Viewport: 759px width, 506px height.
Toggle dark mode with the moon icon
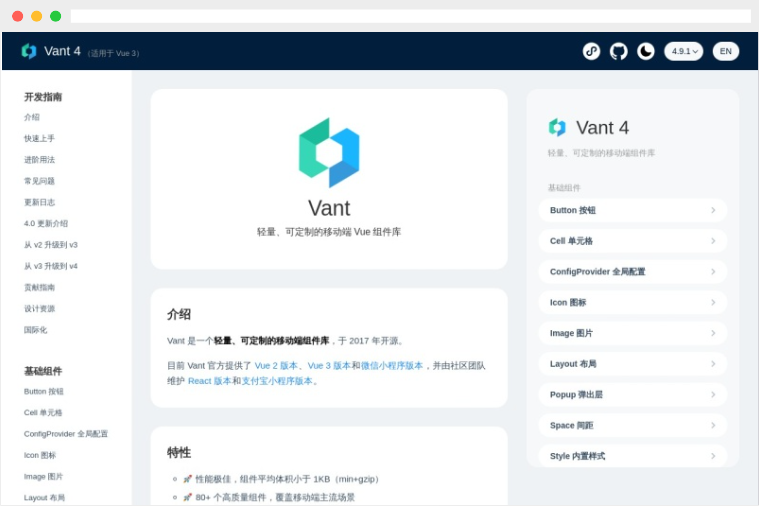646,51
